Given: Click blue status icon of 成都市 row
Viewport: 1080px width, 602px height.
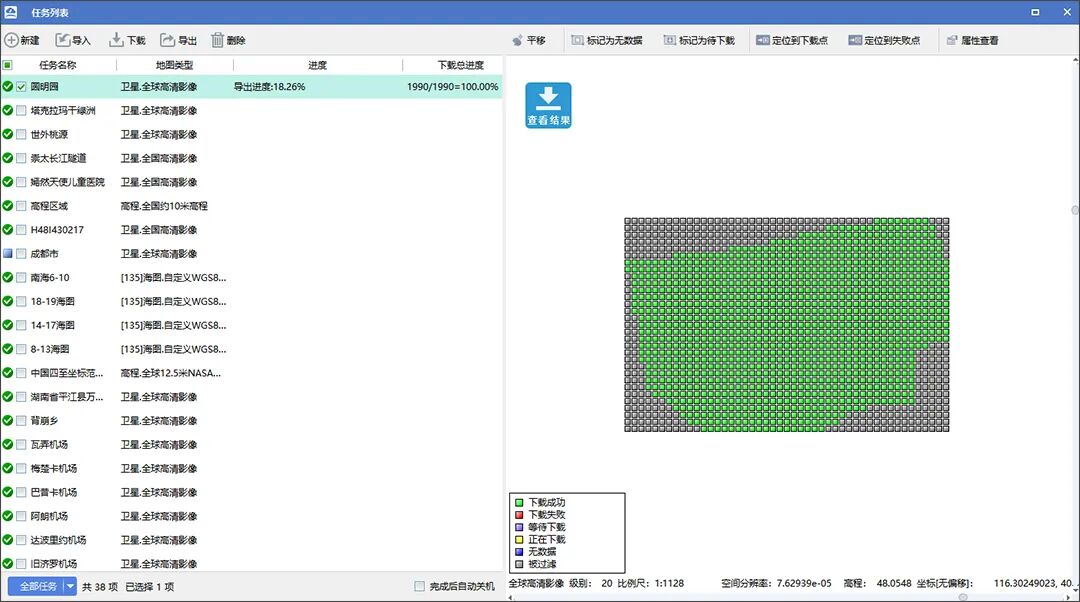Looking at the screenshot, I should [8, 253].
